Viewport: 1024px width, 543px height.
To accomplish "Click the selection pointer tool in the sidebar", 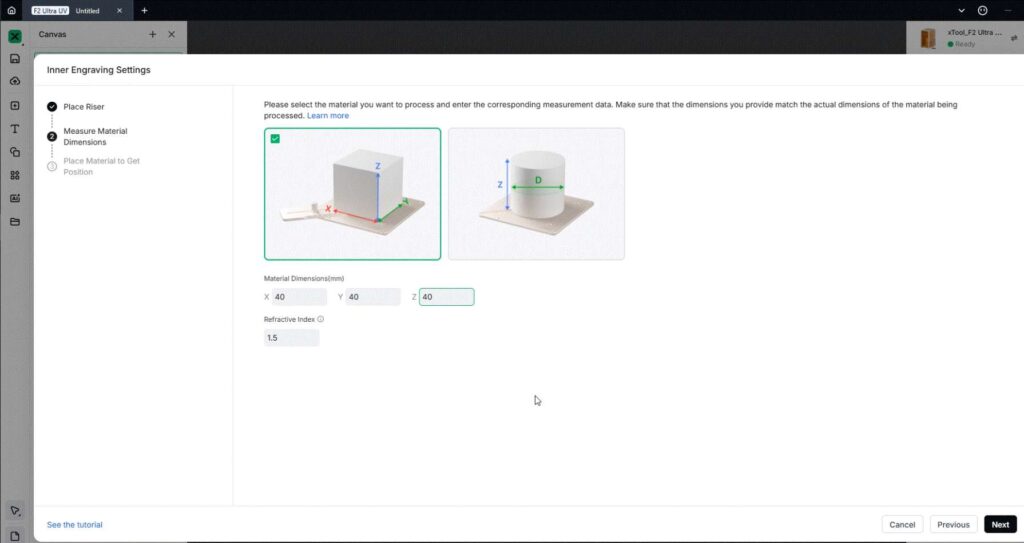I will (x=15, y=511).
